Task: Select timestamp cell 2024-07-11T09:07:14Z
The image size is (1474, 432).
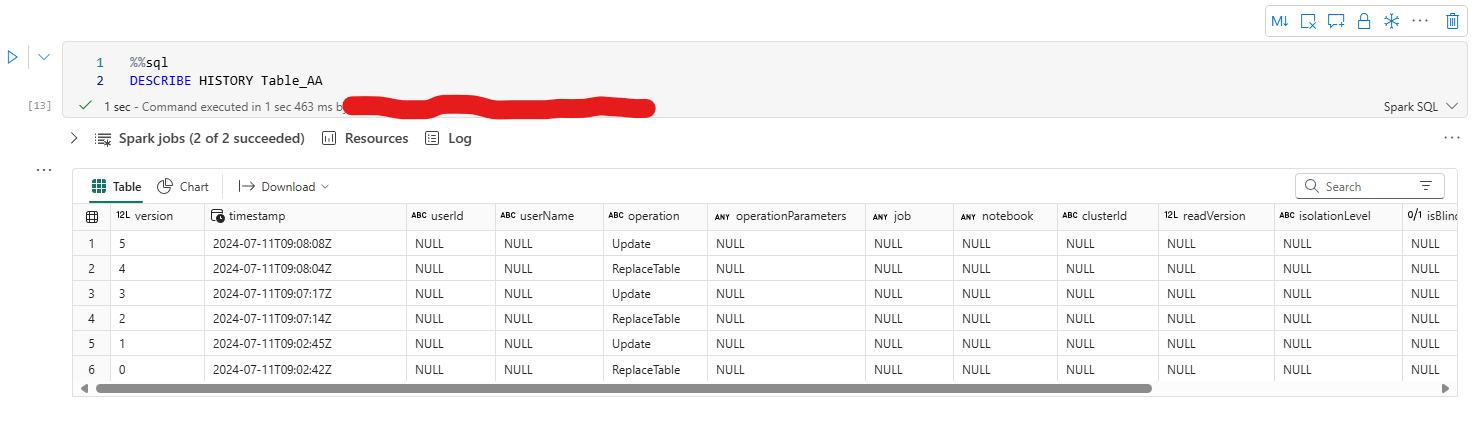Action: coord(305,319)
